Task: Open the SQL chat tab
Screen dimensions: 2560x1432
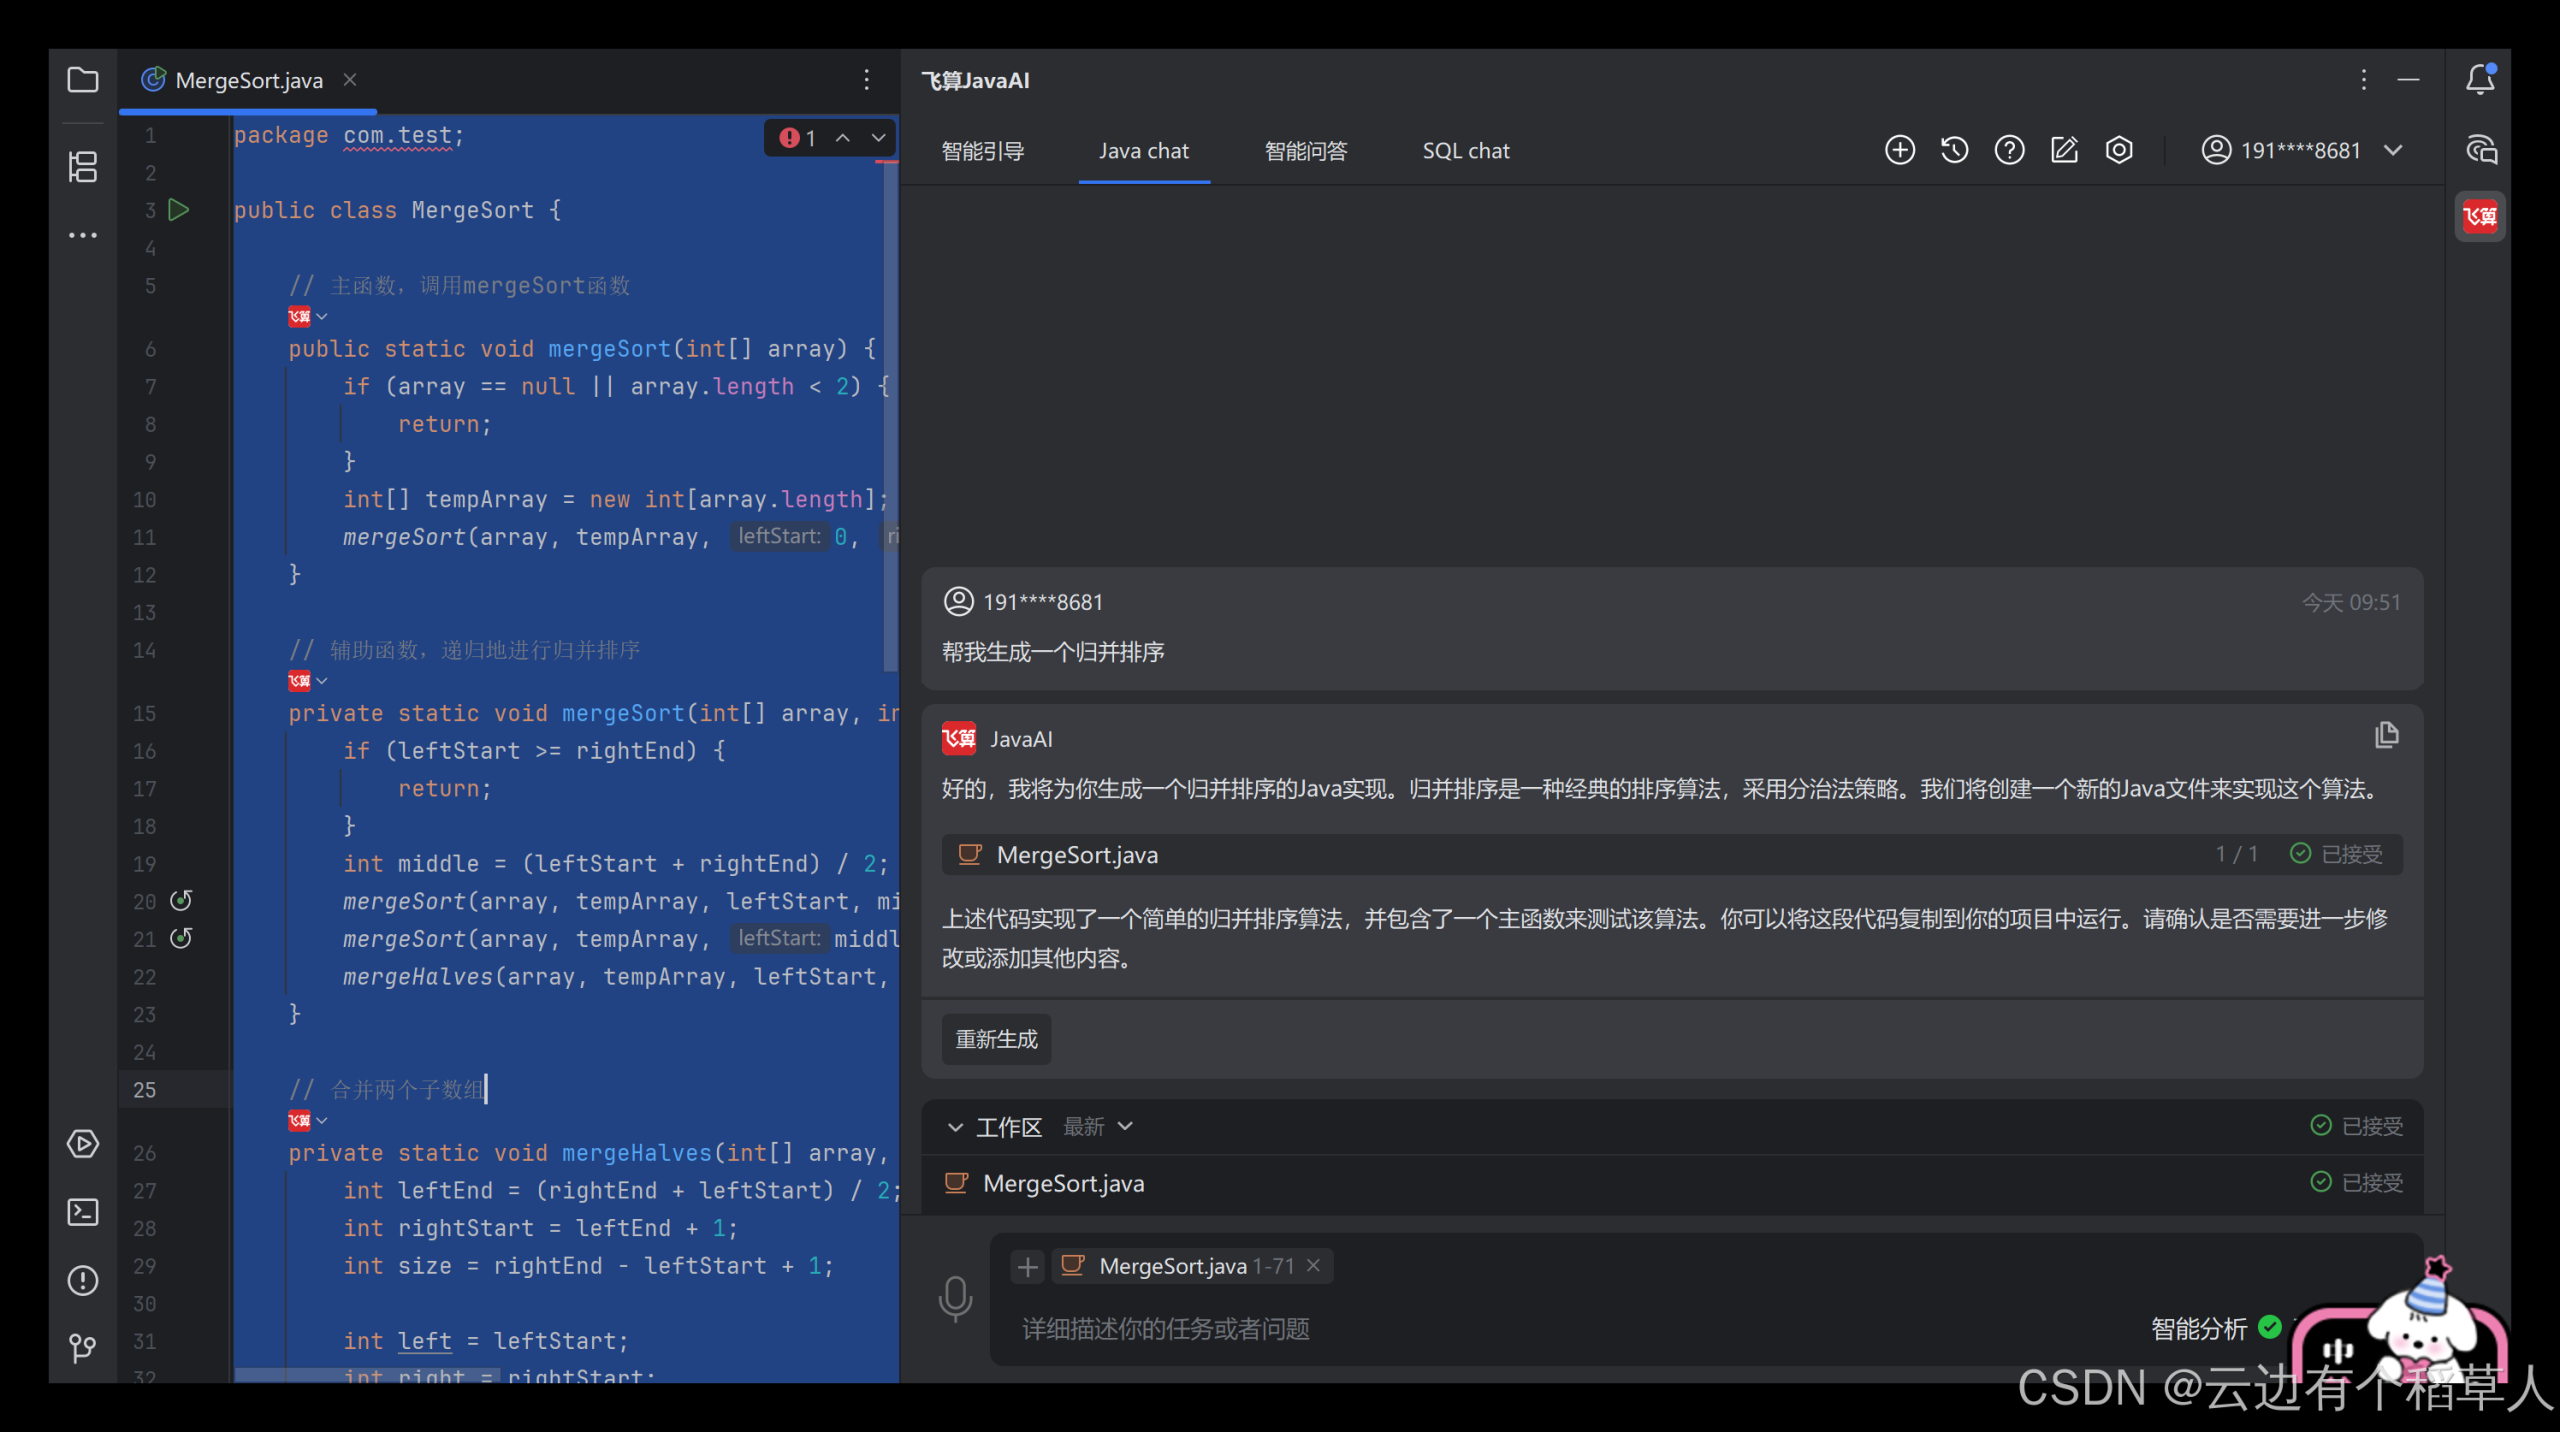Action: (1465, 151)
